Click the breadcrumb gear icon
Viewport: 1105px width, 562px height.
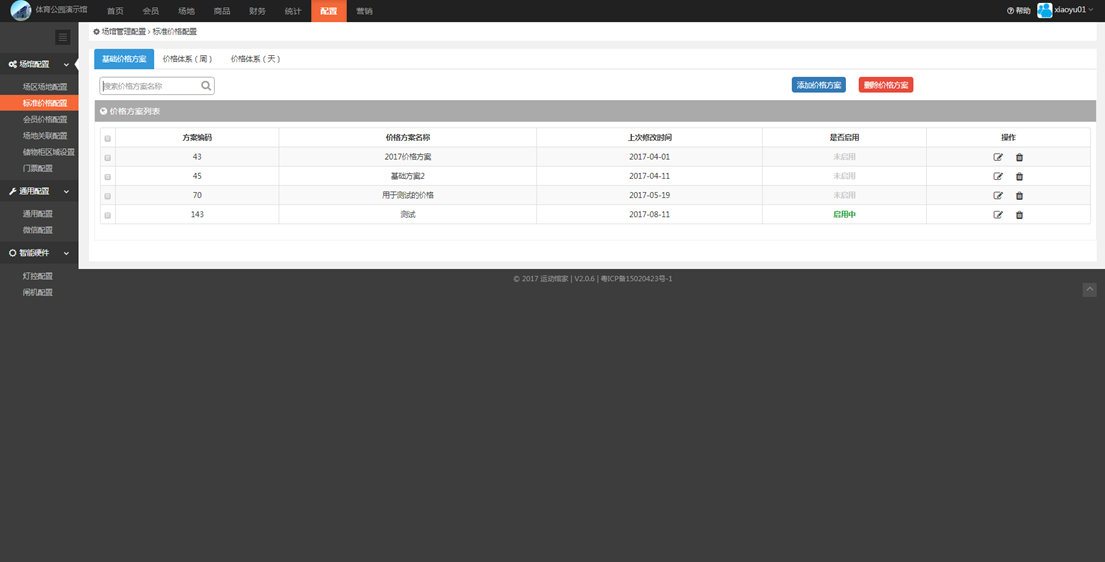point(97,32)
